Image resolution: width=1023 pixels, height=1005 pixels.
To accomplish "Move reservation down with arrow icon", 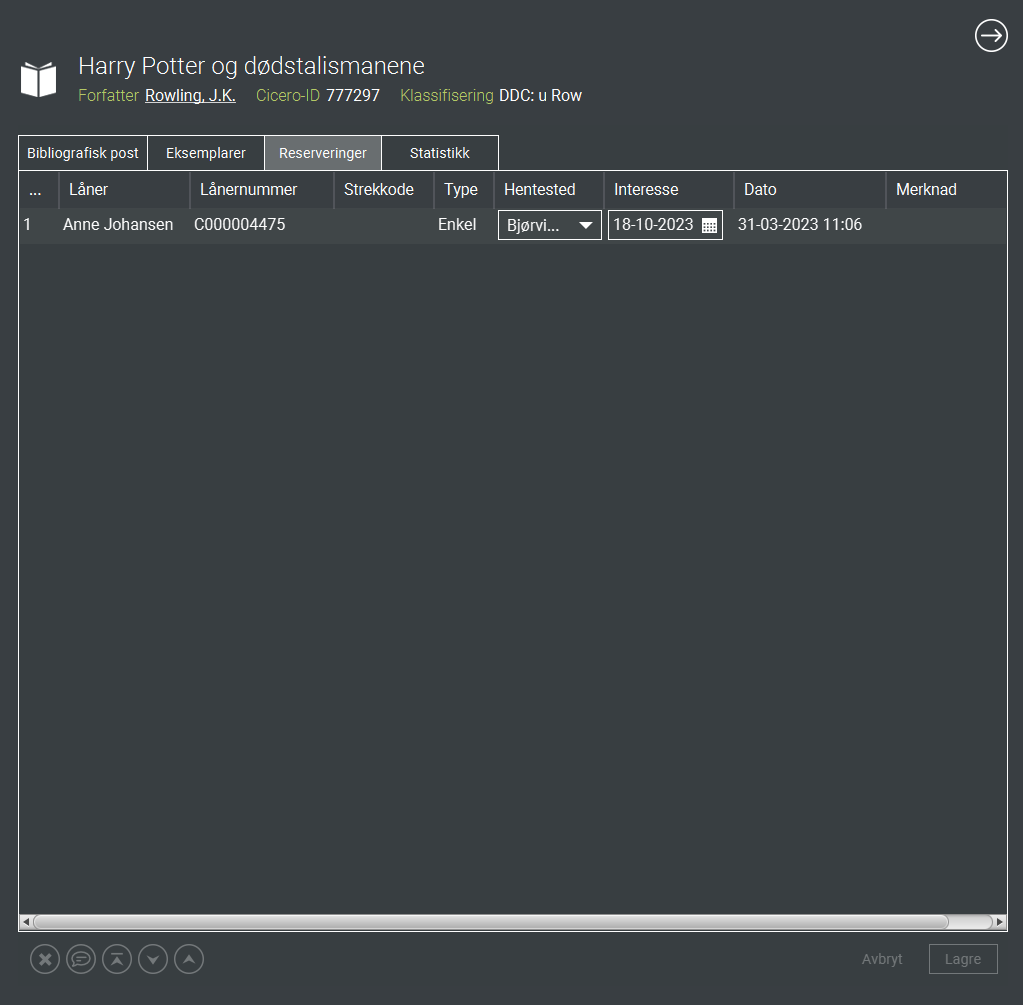I will coord(153,959).
